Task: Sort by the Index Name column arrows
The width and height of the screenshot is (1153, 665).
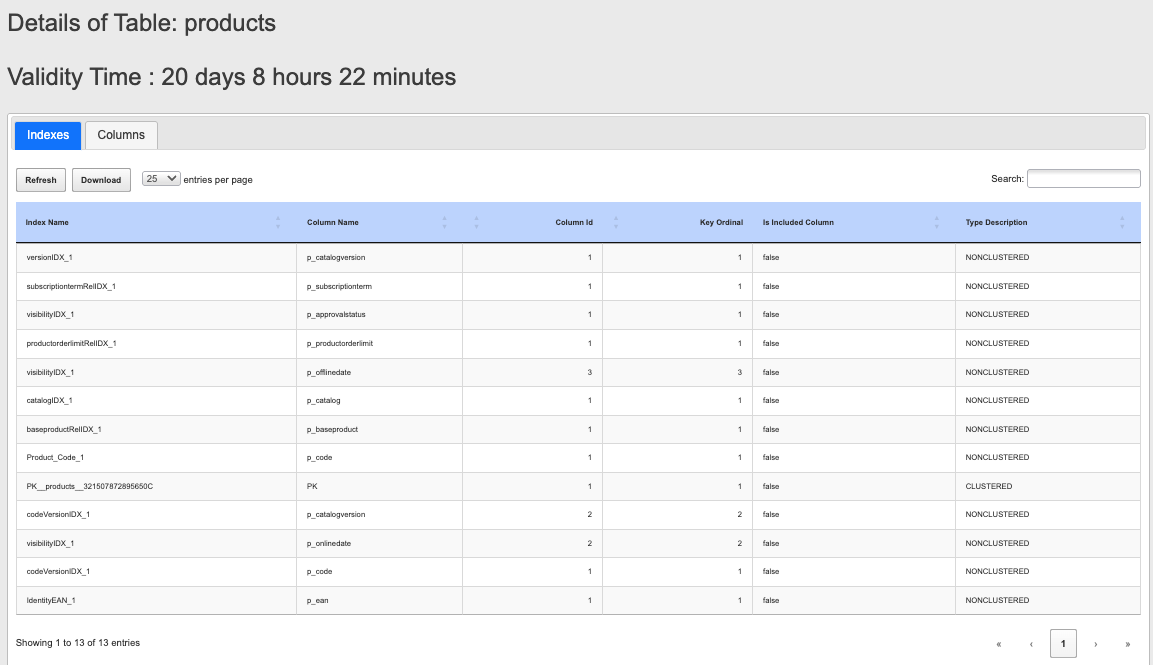Action: [278, 222]
